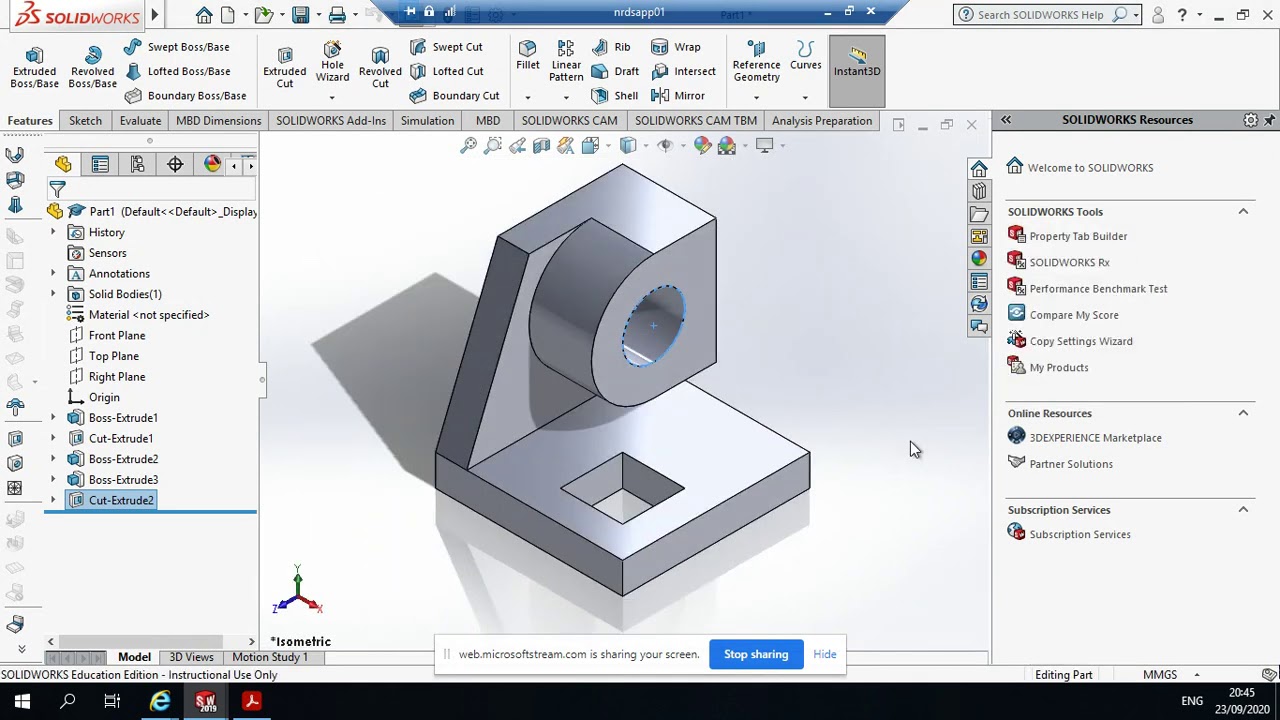Click the Search SOLIDWORKS Help field
Image resolution: width=1280 pixels, height=720 pixels.
tap(1040, 14)
